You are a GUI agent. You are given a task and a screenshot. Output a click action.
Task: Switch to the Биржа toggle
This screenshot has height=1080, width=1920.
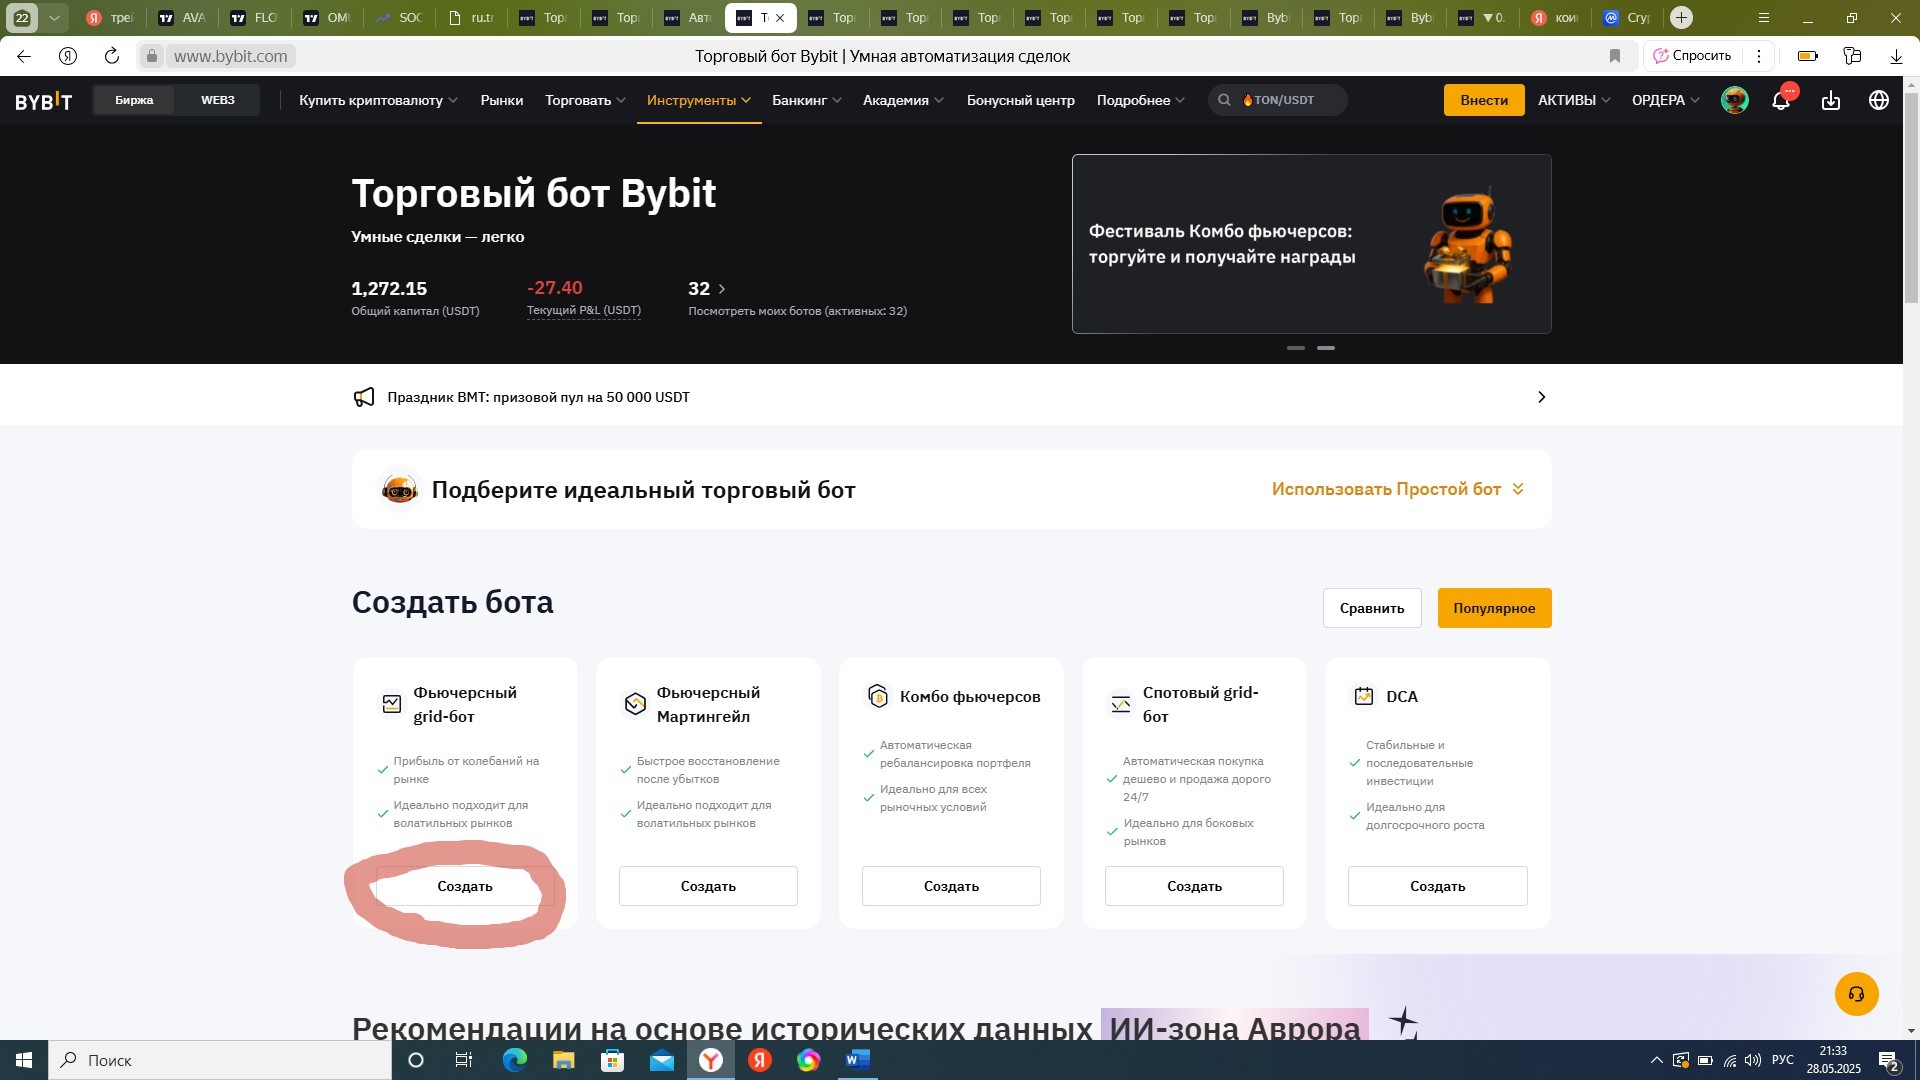pyautogui.click(x=134, y=100)
